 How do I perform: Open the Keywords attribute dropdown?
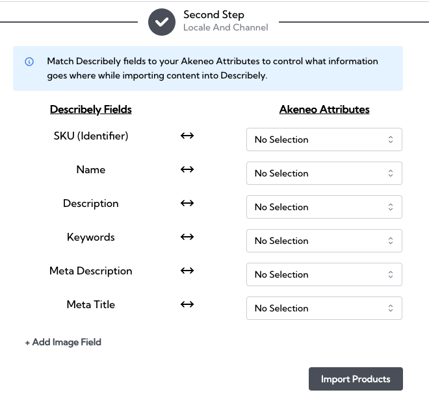pos(324,241)
